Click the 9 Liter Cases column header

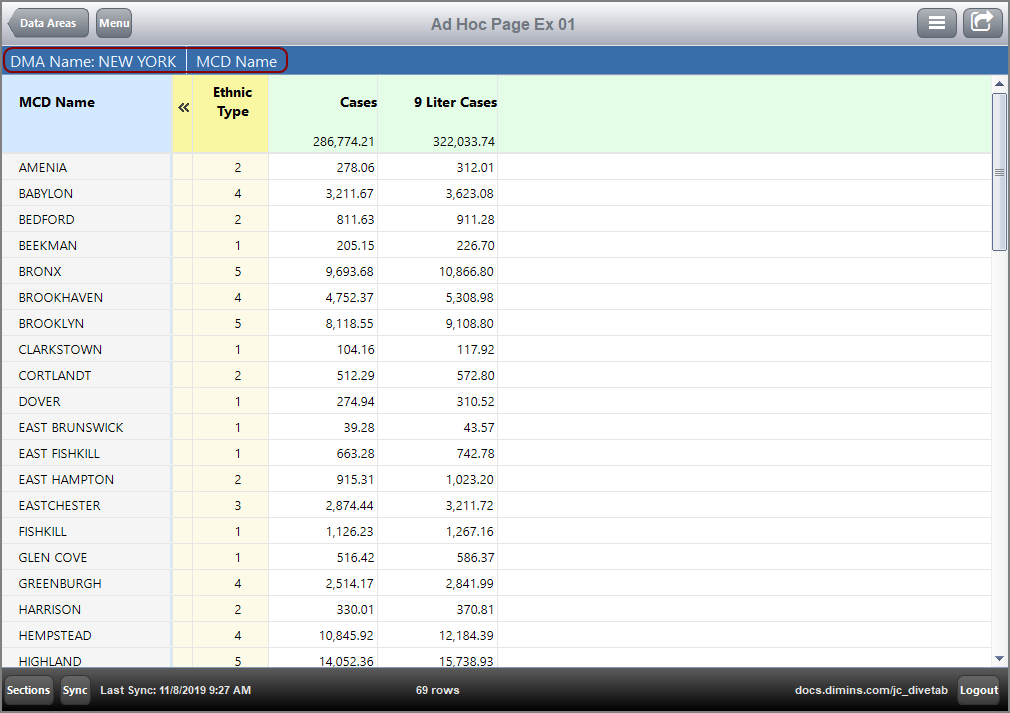pos(455,102)
